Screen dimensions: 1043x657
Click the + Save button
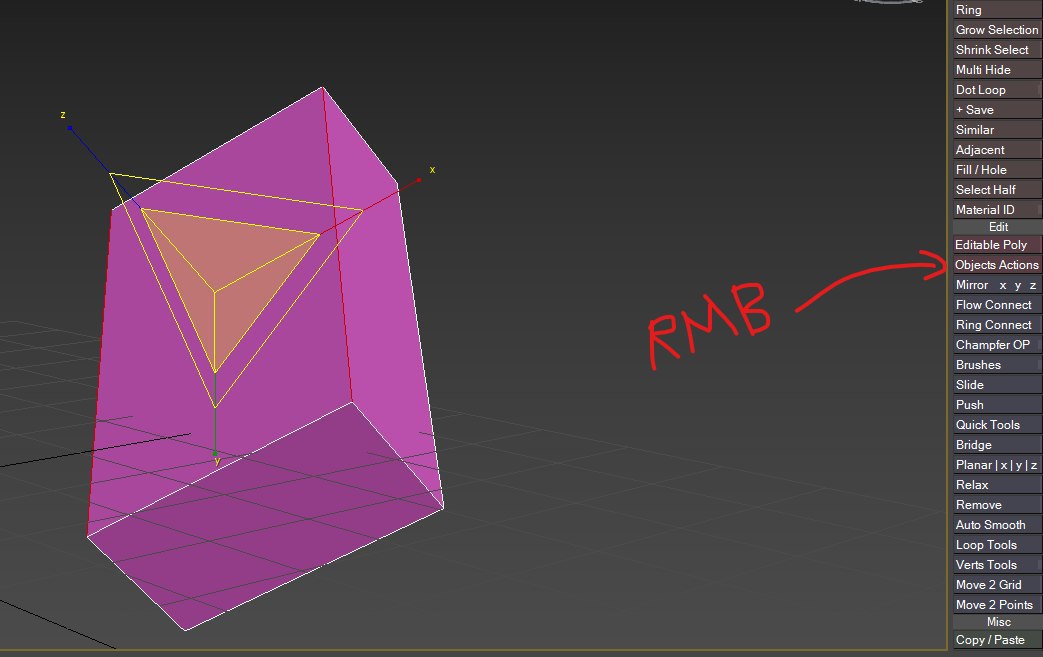click(x=997, y=110)
